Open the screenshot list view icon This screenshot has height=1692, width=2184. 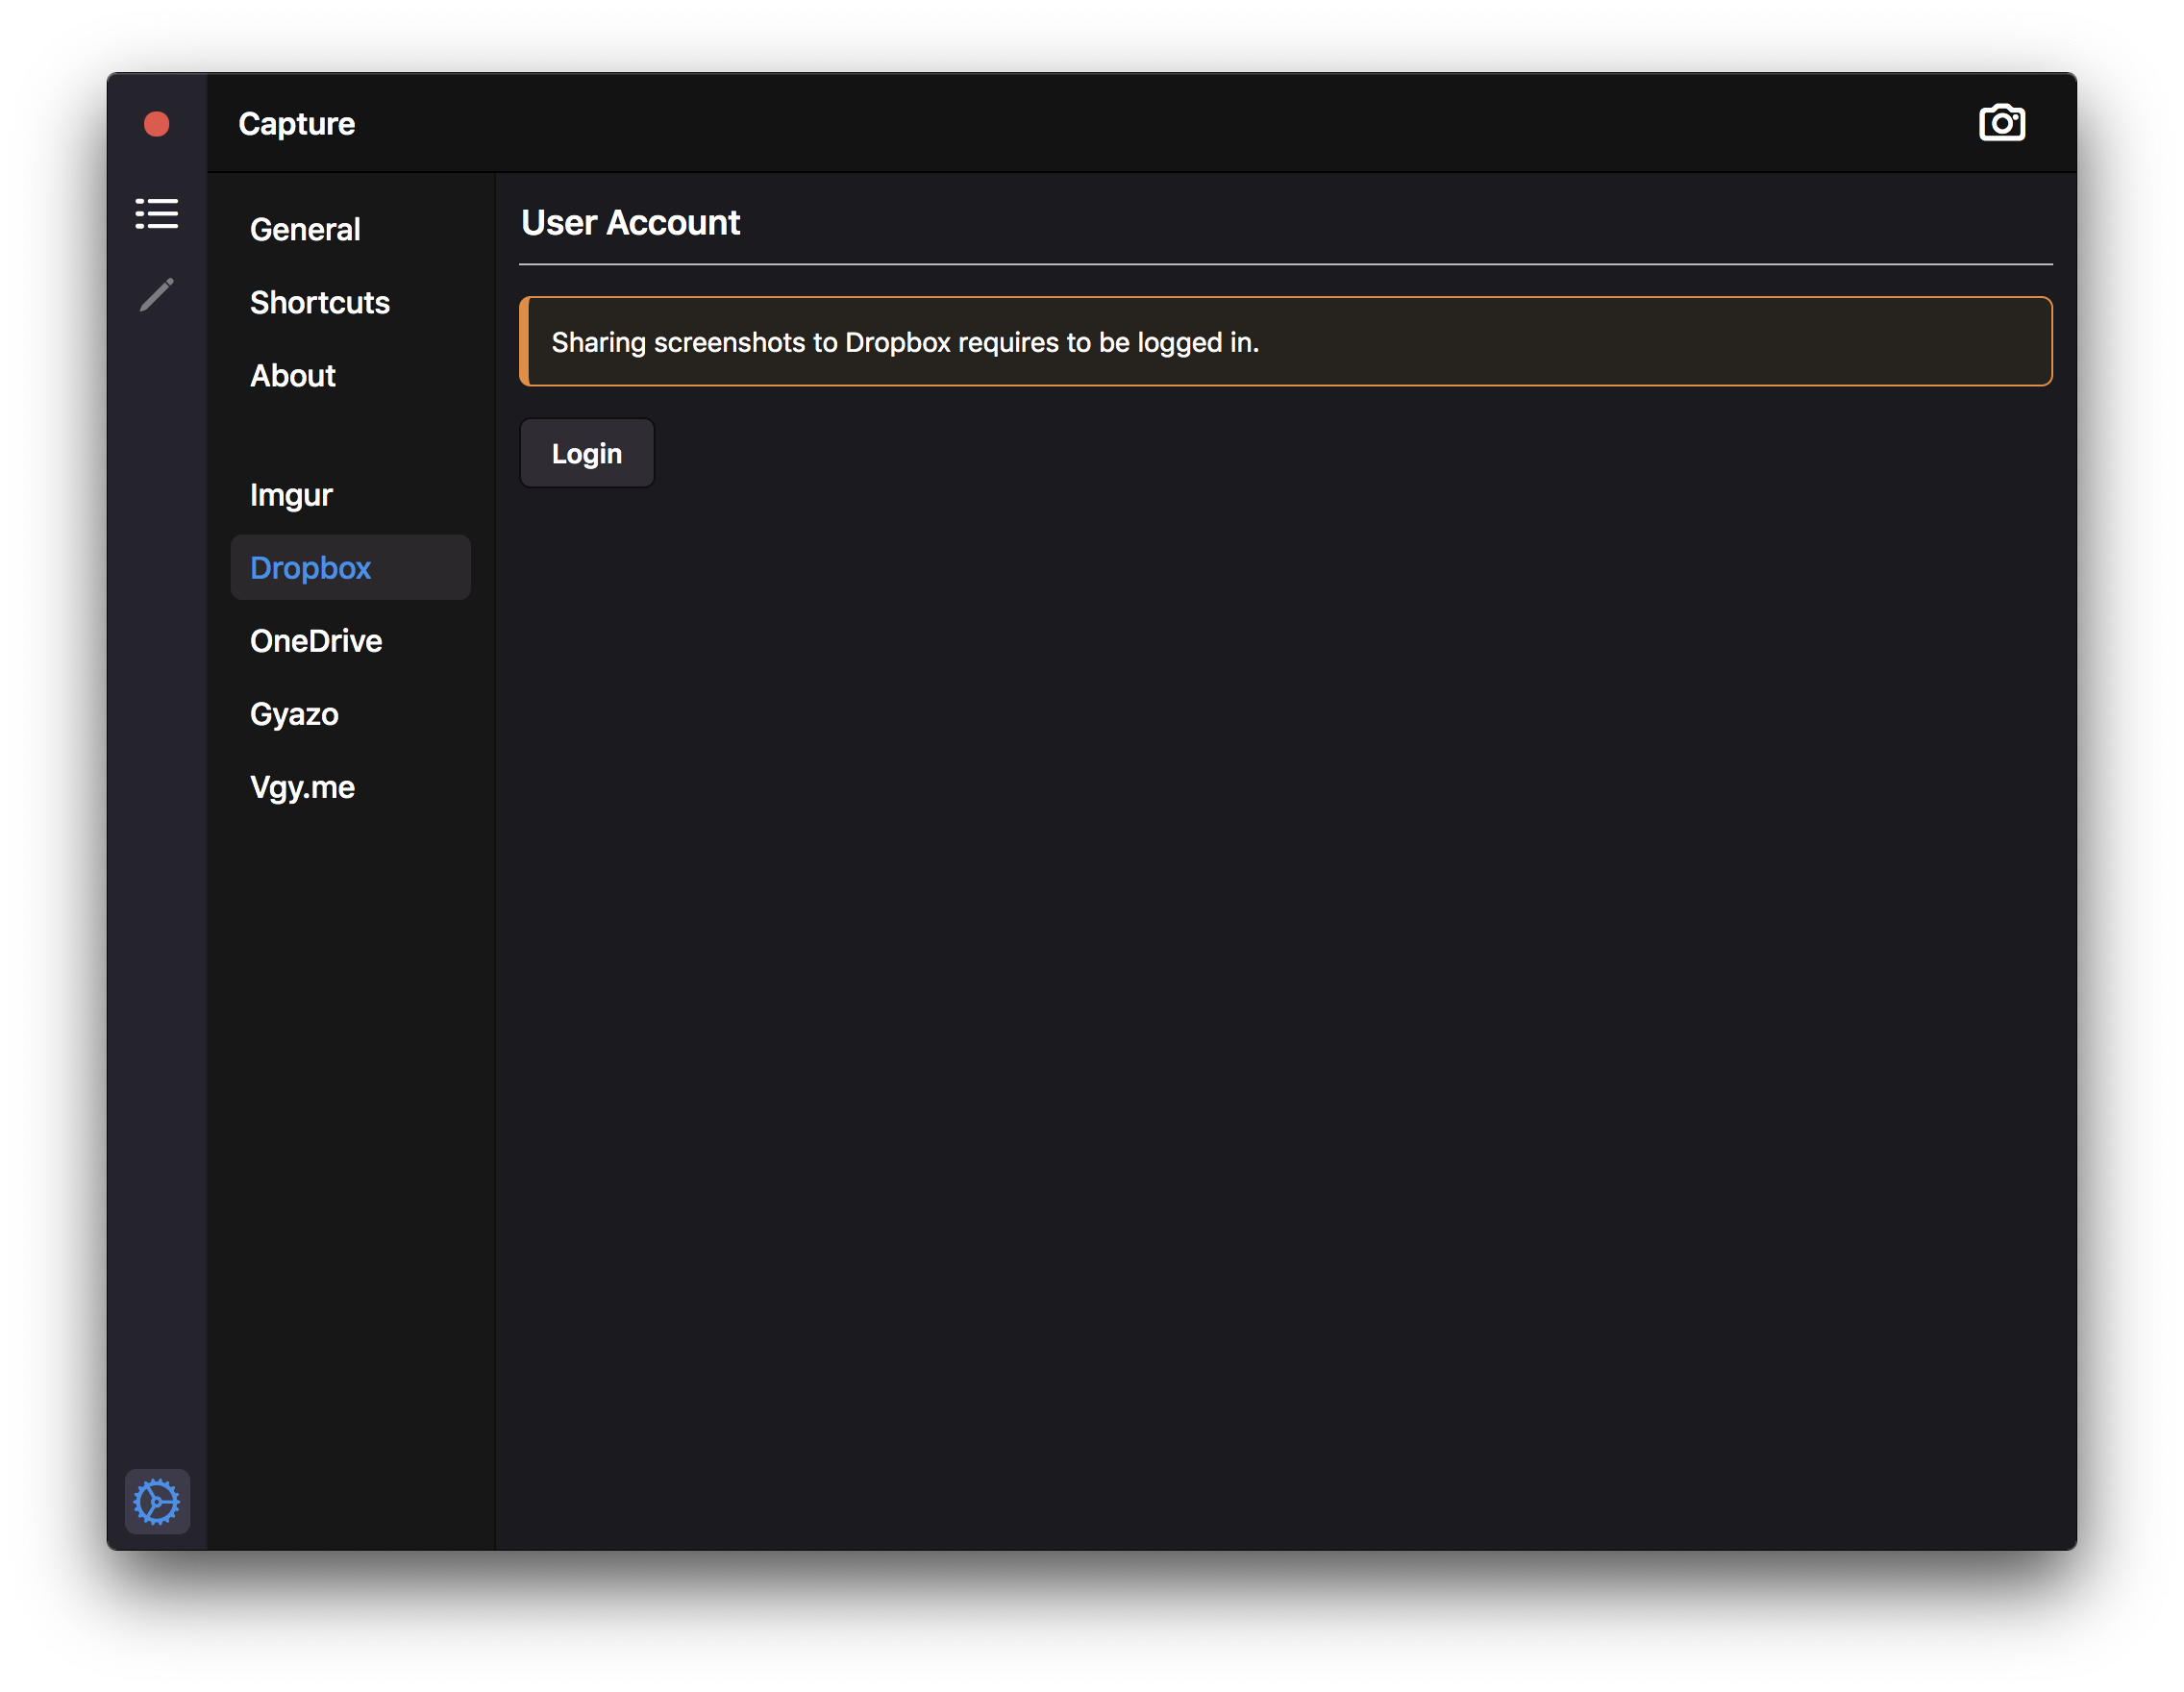[x=157, y=213]
